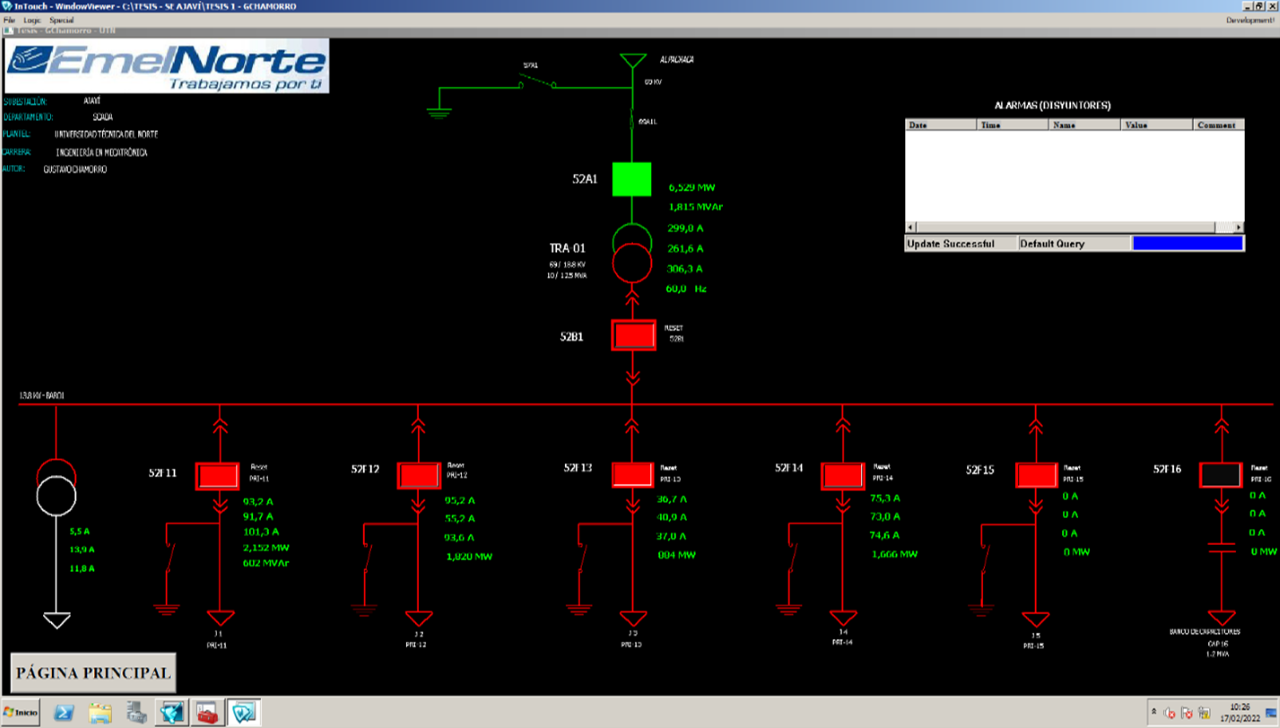Click the J3 feeder output arrow

(632, 618)
